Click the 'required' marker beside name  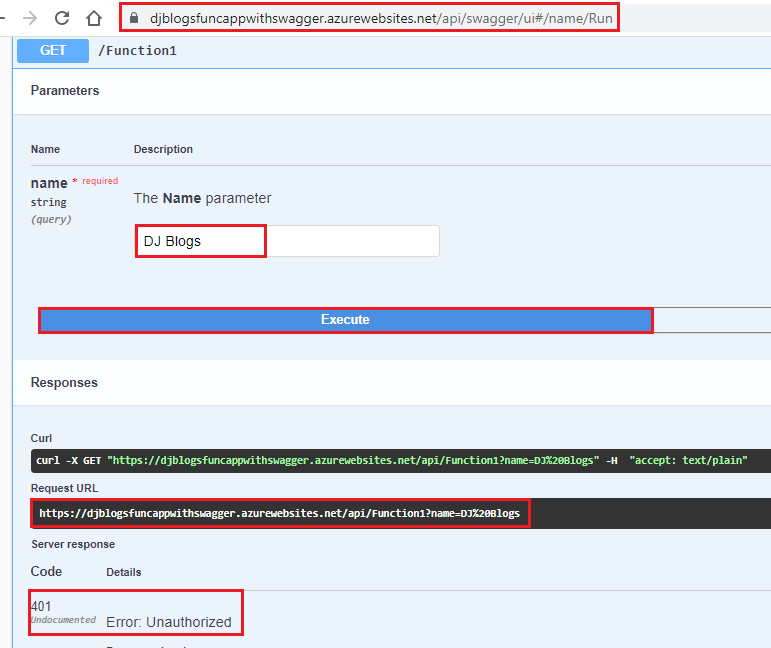tap(100, 181)
